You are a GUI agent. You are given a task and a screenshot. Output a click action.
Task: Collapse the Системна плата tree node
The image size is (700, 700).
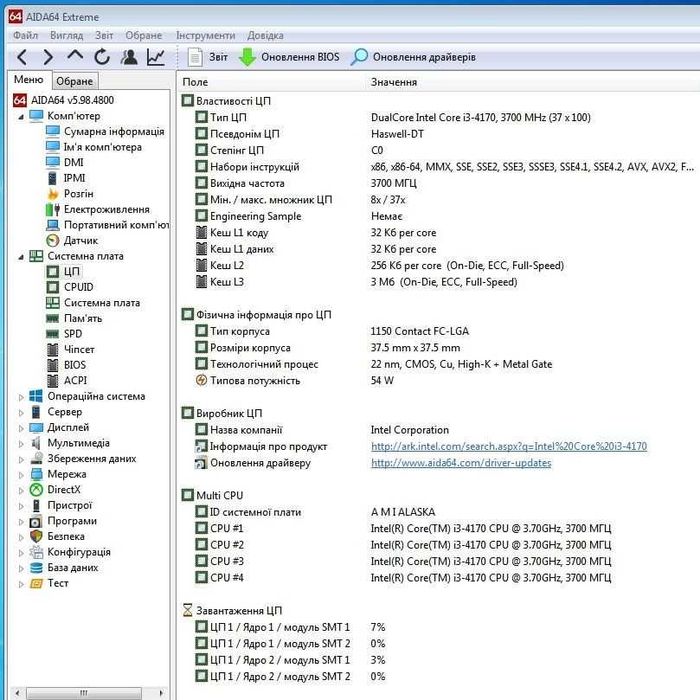point(21,257)
